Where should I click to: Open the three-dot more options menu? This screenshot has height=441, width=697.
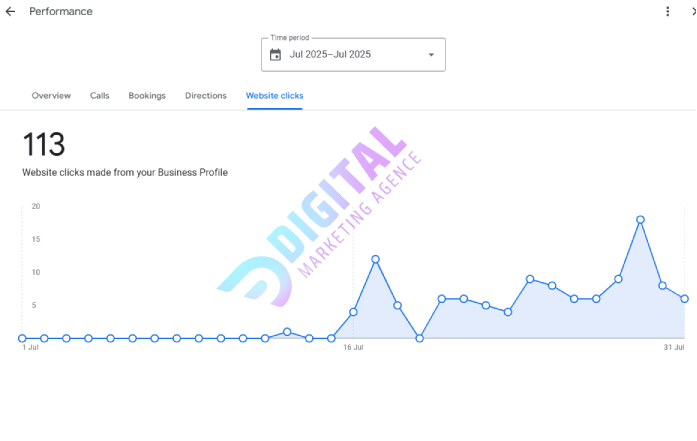(667, 12)
